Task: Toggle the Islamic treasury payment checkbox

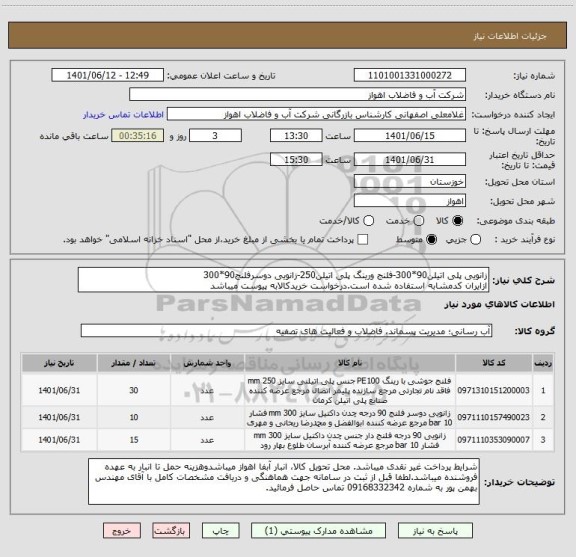Action: tap(363, 240)
